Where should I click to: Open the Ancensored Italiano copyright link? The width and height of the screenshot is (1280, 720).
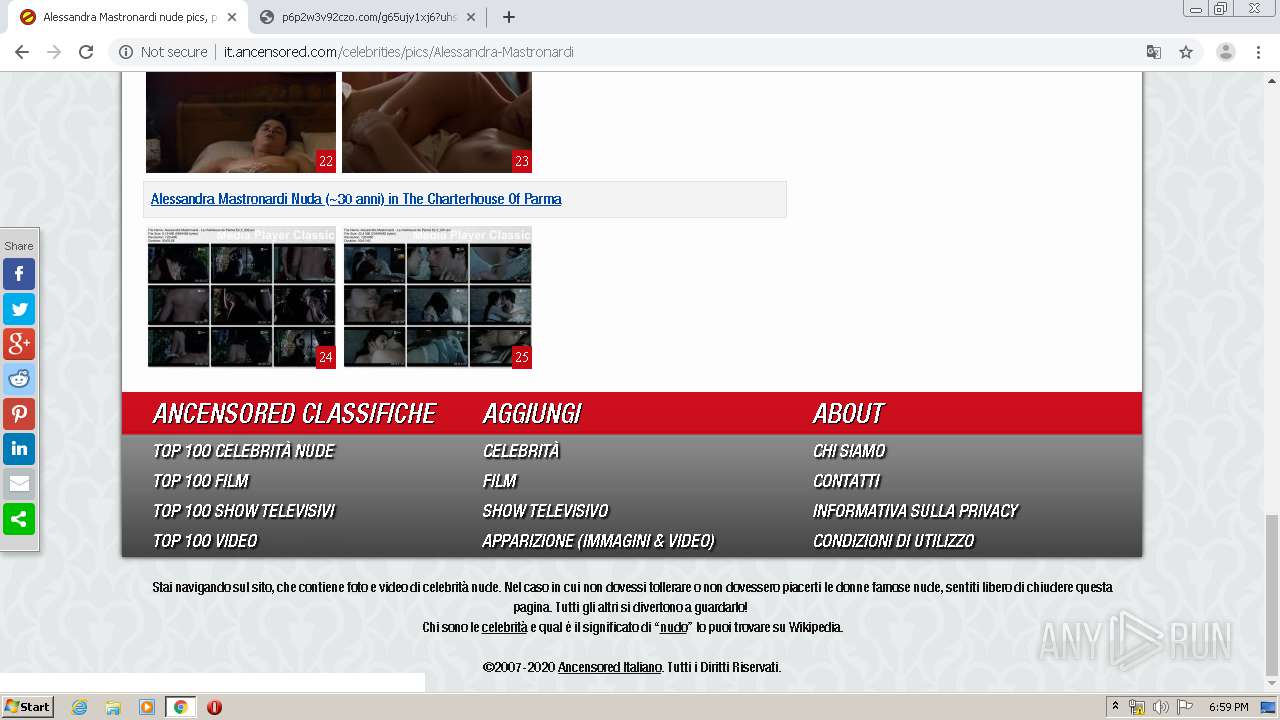[x=609, y=667]
